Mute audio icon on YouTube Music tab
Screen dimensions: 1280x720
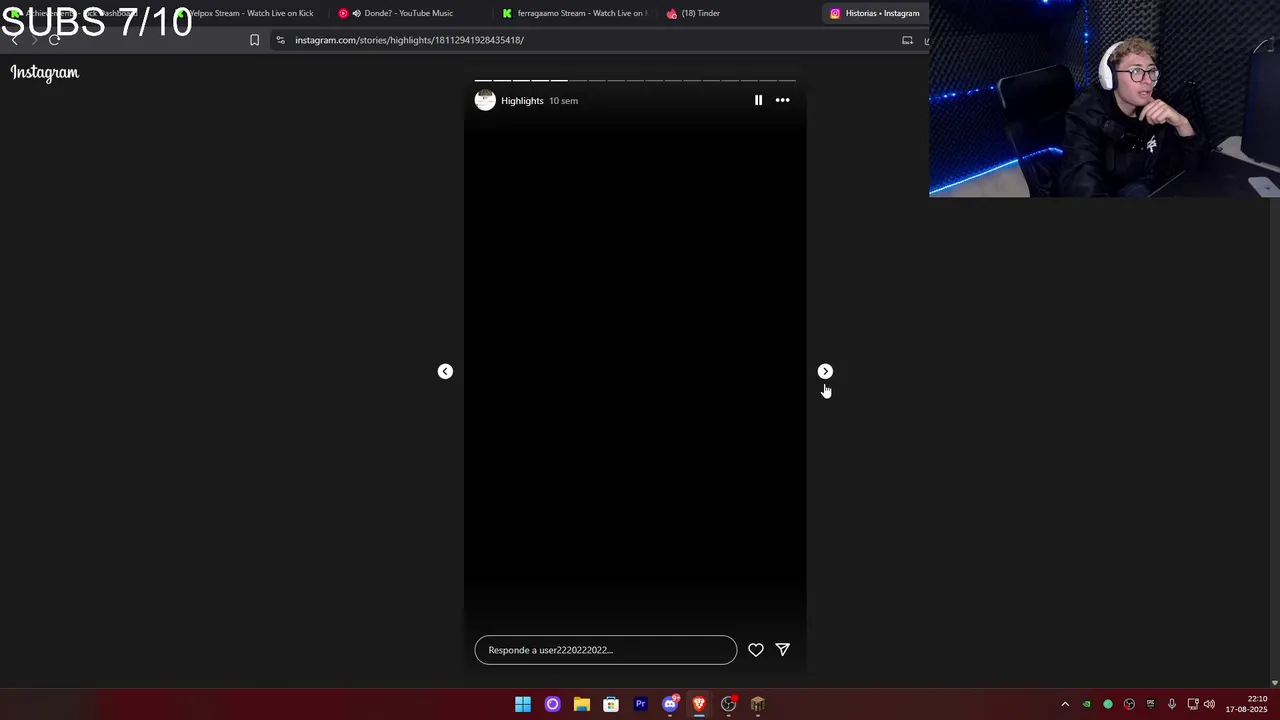click(x=356, y=13)
